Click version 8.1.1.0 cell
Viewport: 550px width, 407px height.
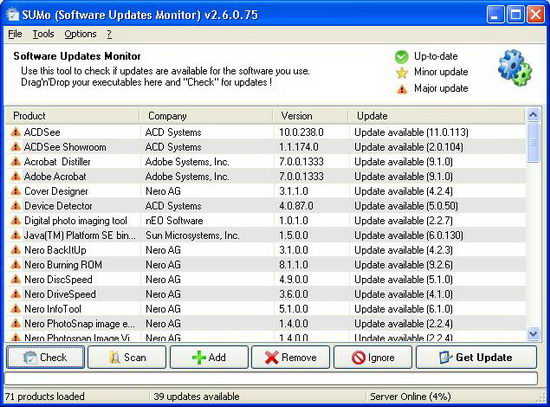[x=294, y=265]
